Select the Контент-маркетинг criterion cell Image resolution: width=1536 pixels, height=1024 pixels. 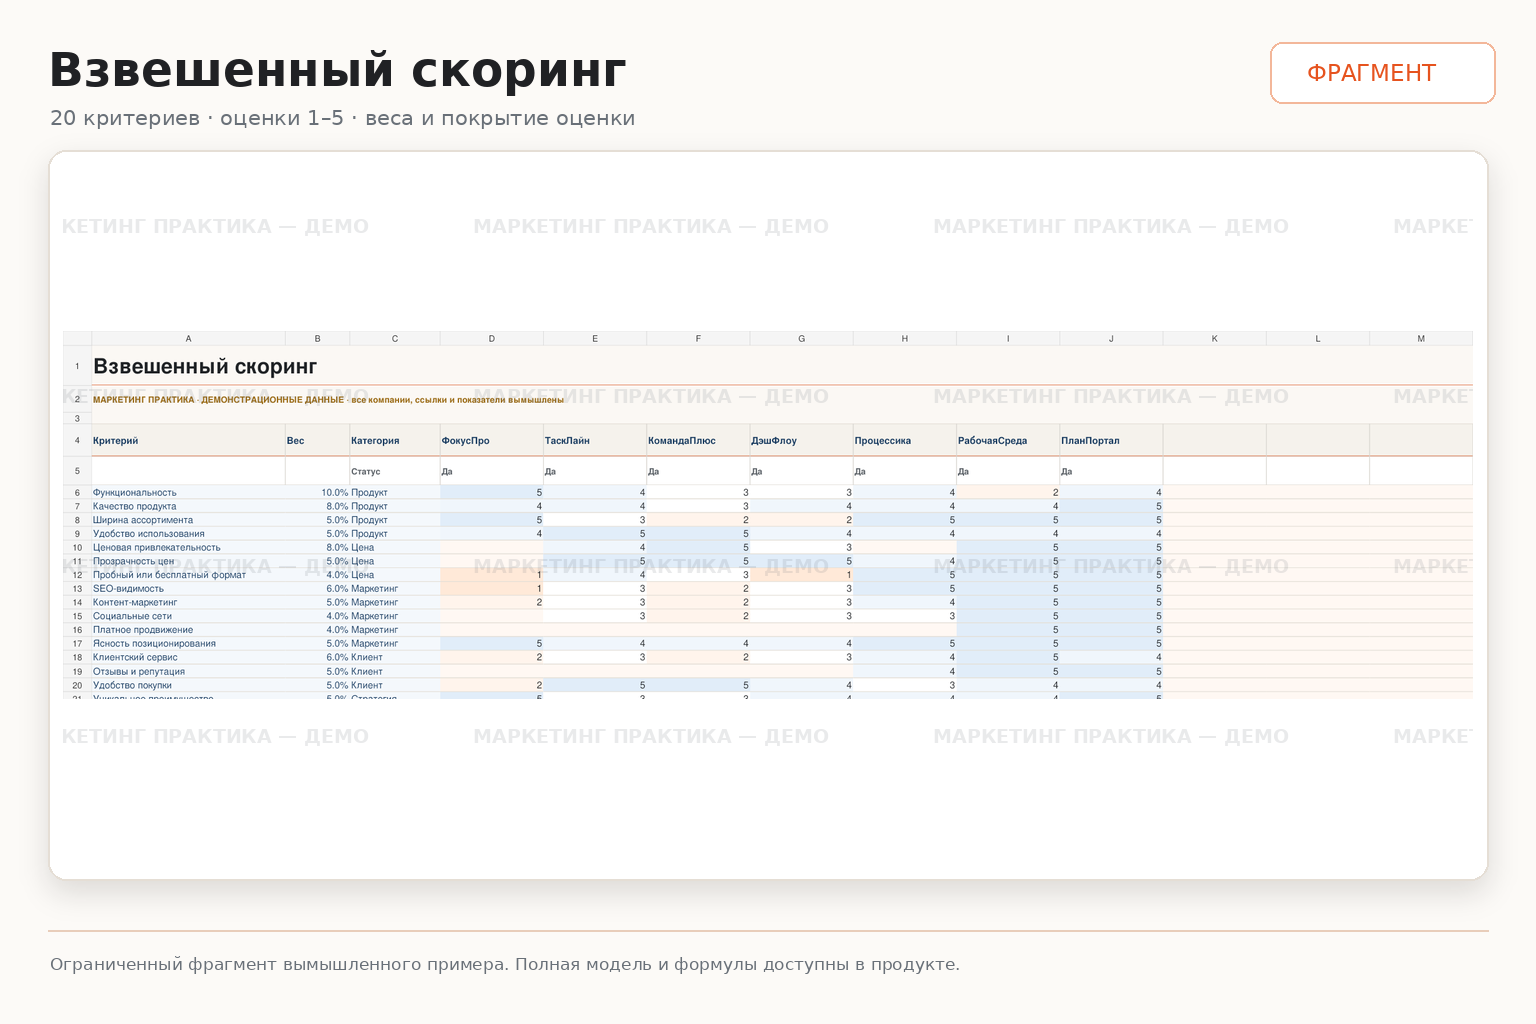(x=188, y=603)
